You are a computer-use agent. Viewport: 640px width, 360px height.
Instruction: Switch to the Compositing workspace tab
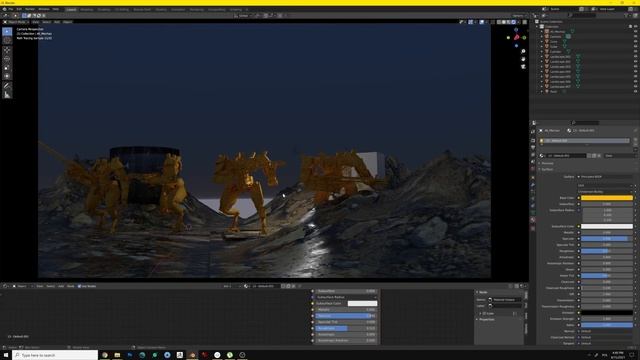click(x=216, y=9)
